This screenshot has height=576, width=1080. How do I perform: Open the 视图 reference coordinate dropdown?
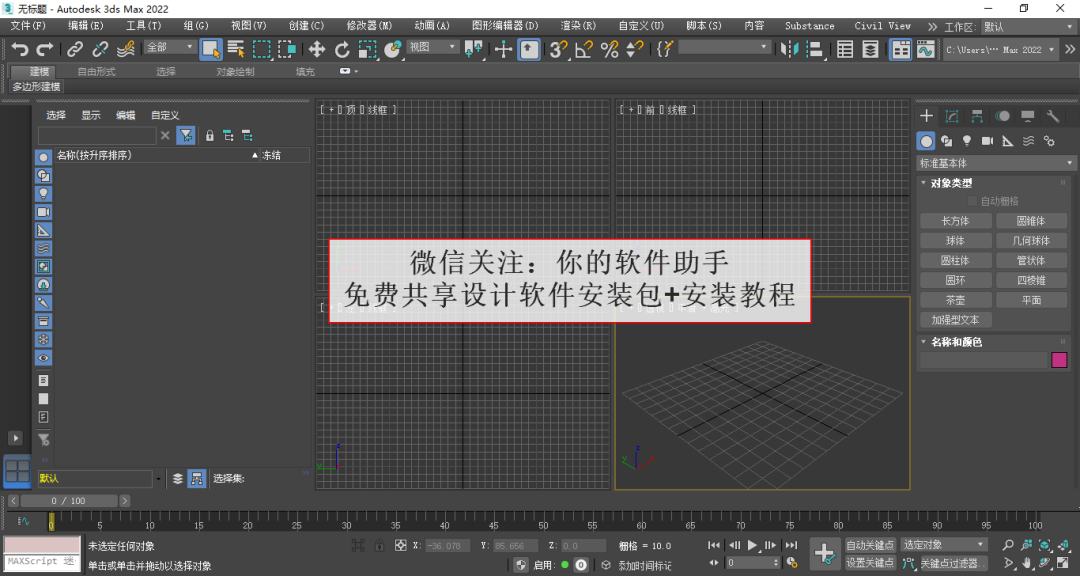(433, 47)
